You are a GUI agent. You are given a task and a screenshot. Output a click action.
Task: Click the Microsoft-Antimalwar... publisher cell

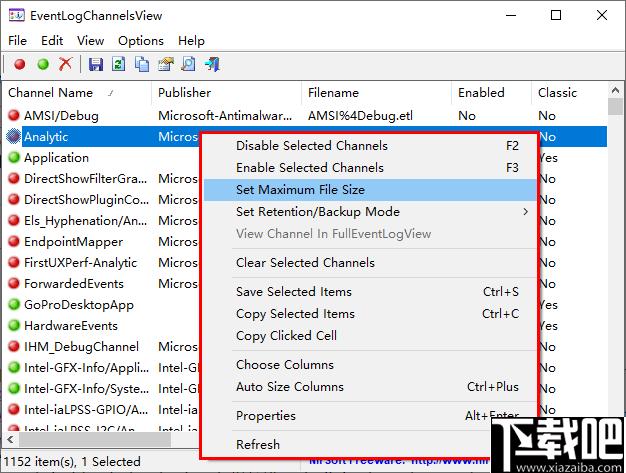click(x=225, y=116)
